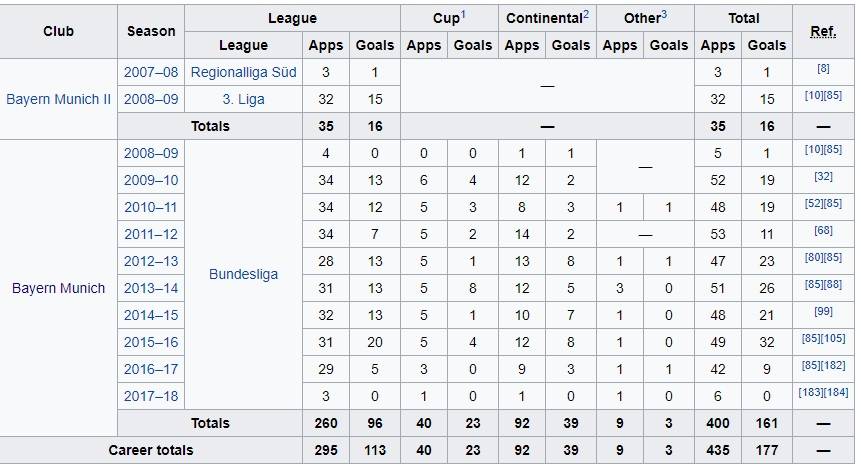Follow the 3. Liga link
Viewport: 861px width, 472px height.
click(244, 99)
